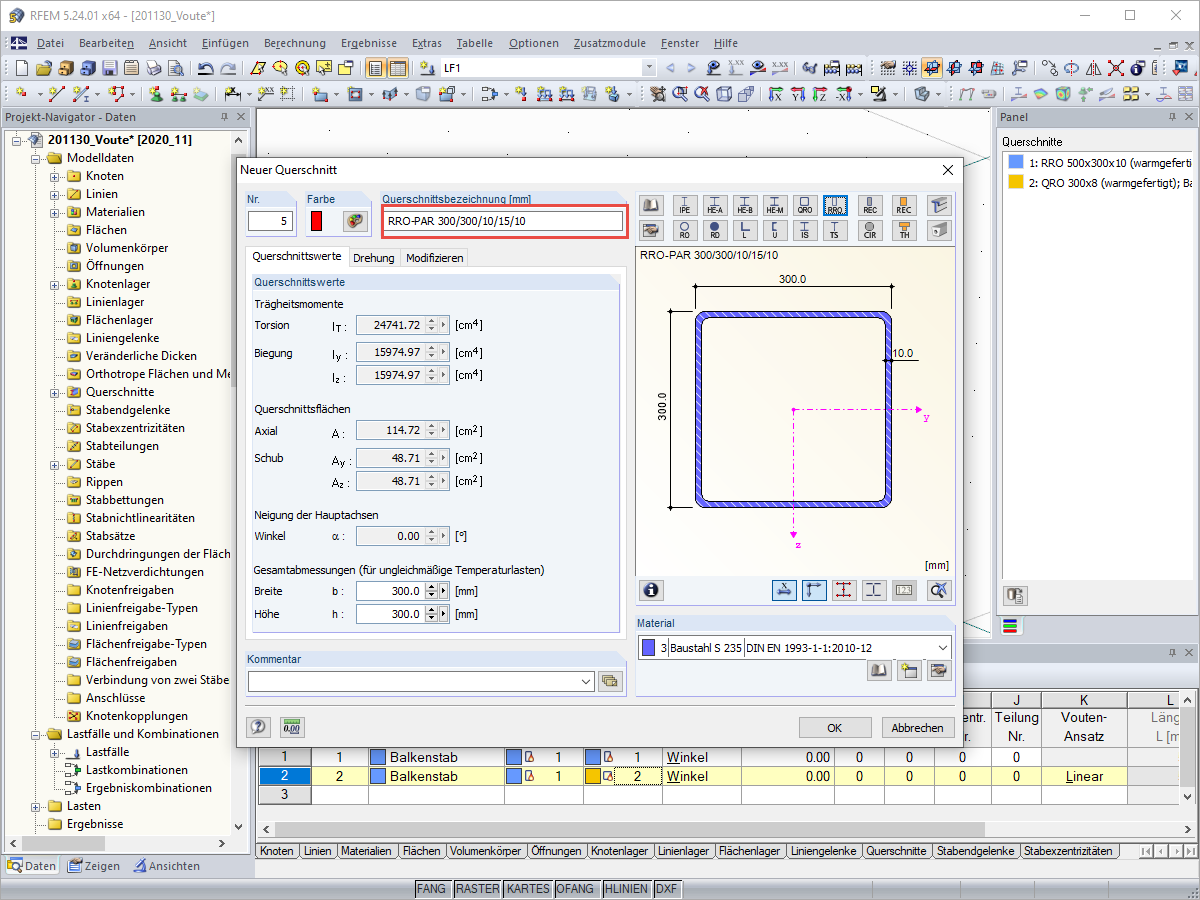Collapse the Modelldaten tree node
Screen dimensions: 1200x900
37,158
